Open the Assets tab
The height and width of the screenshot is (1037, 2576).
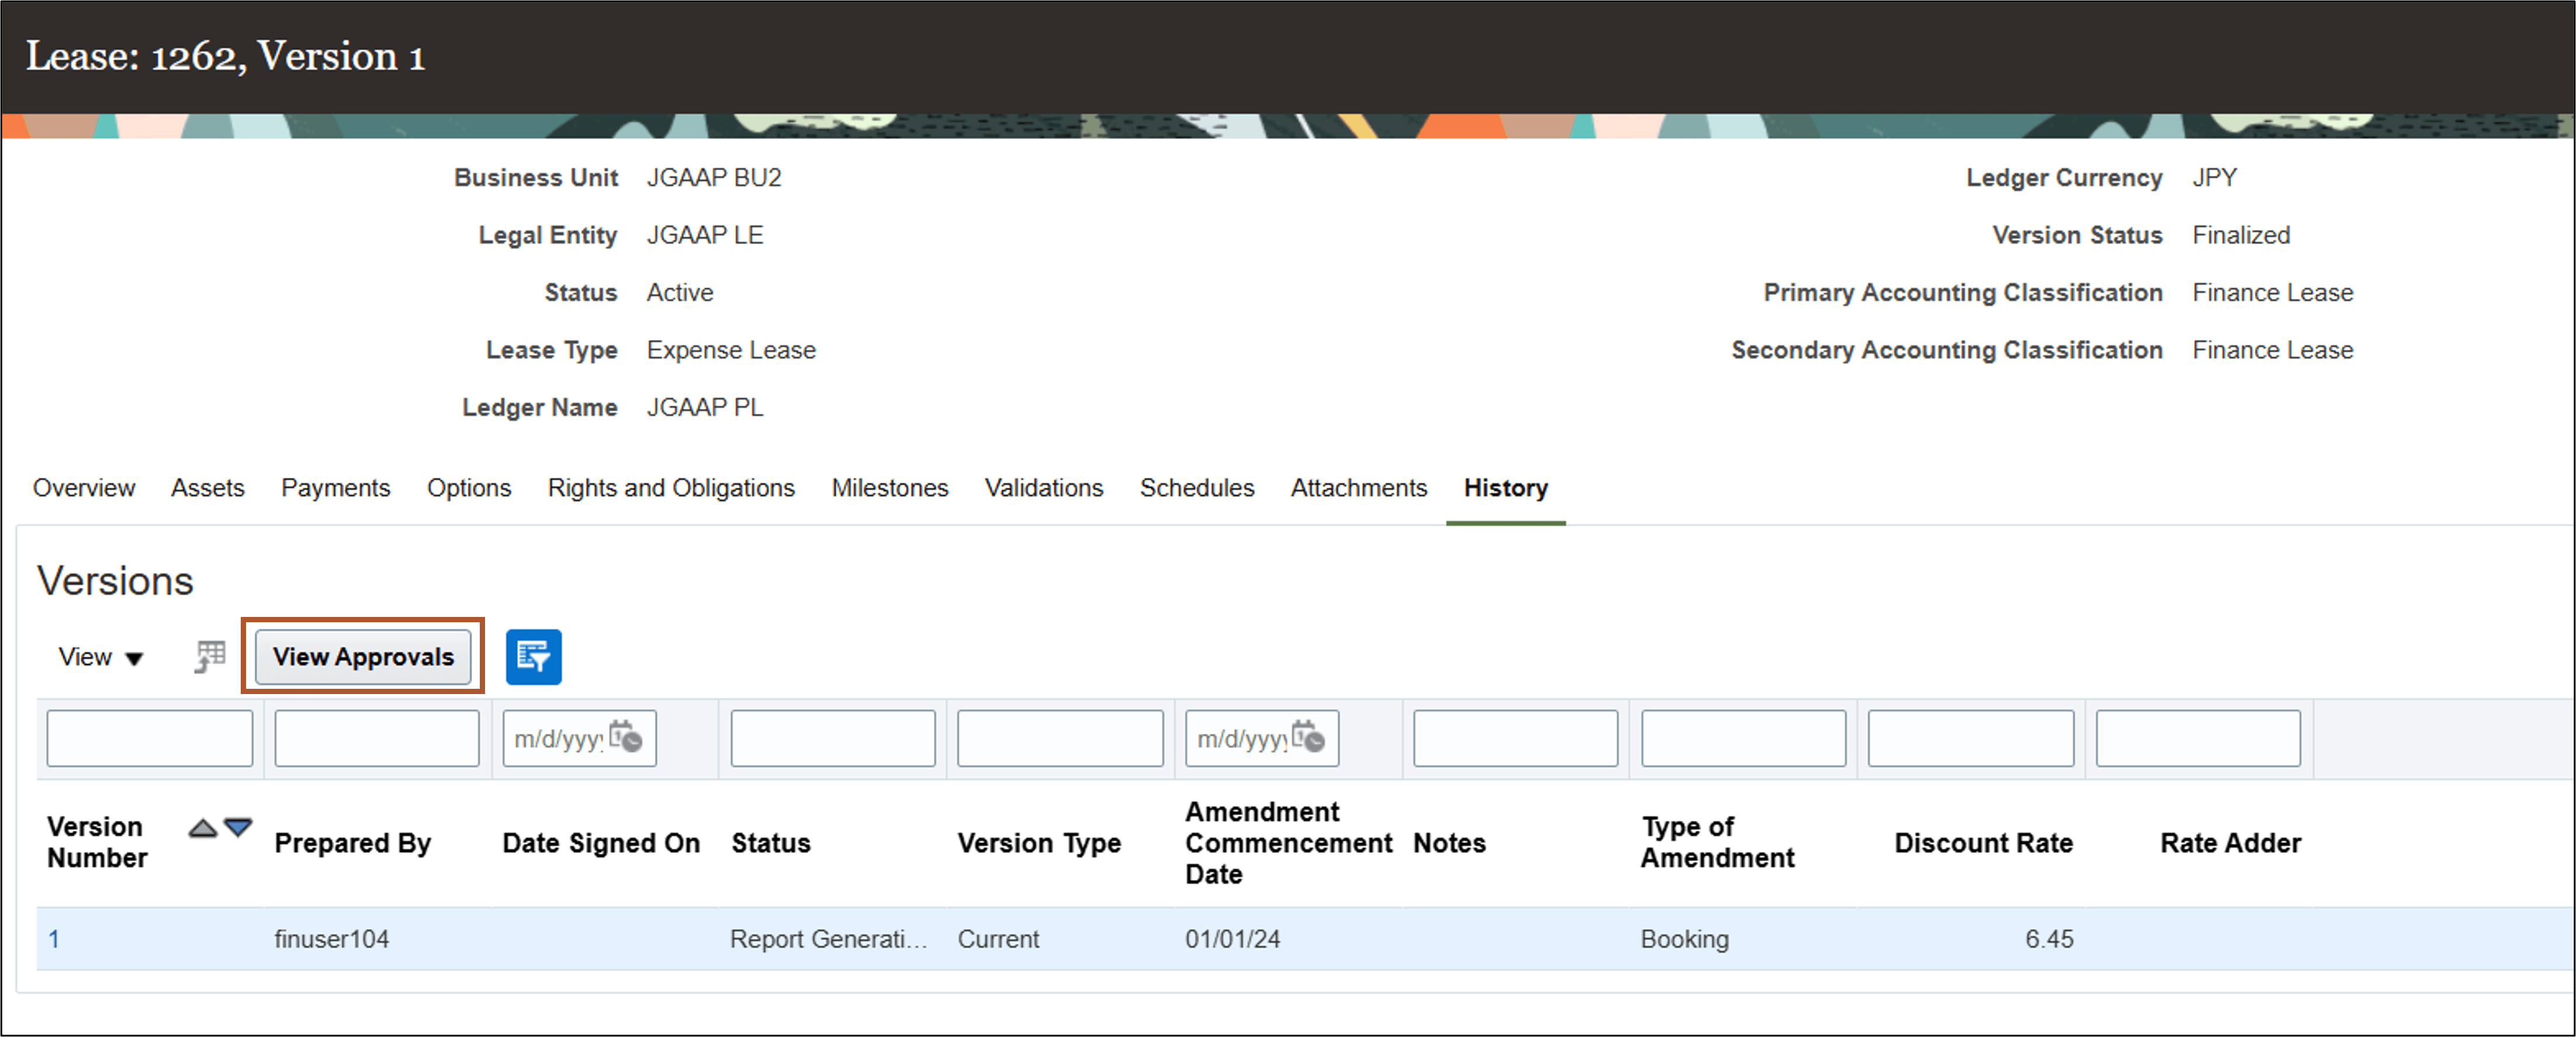pyautogui.click(x=208, y=488)
